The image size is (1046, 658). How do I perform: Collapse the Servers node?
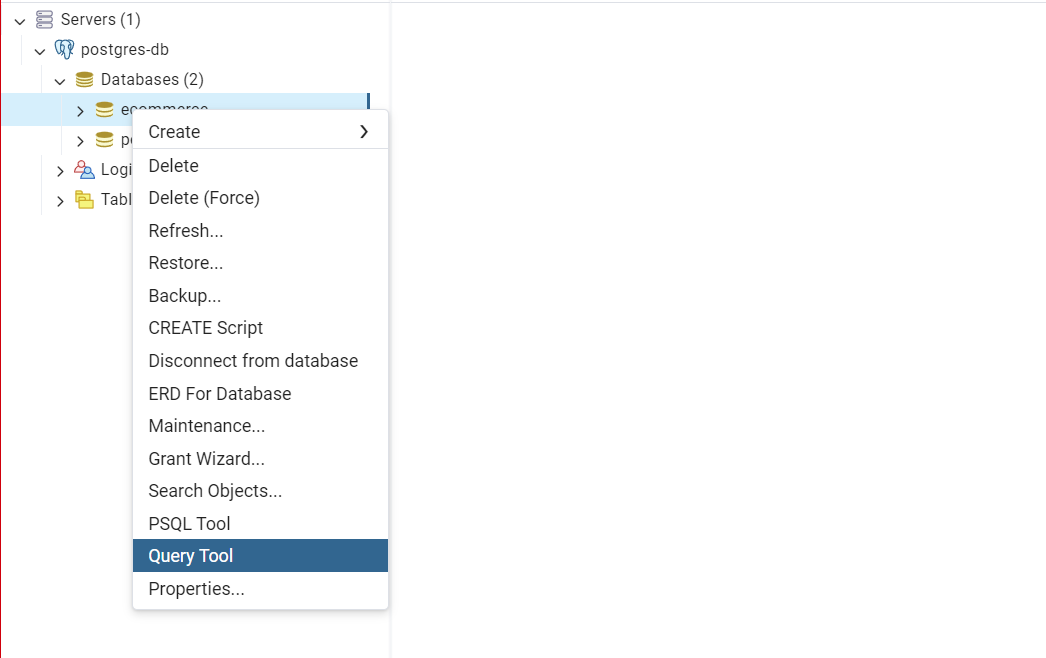tap(20, 19)
